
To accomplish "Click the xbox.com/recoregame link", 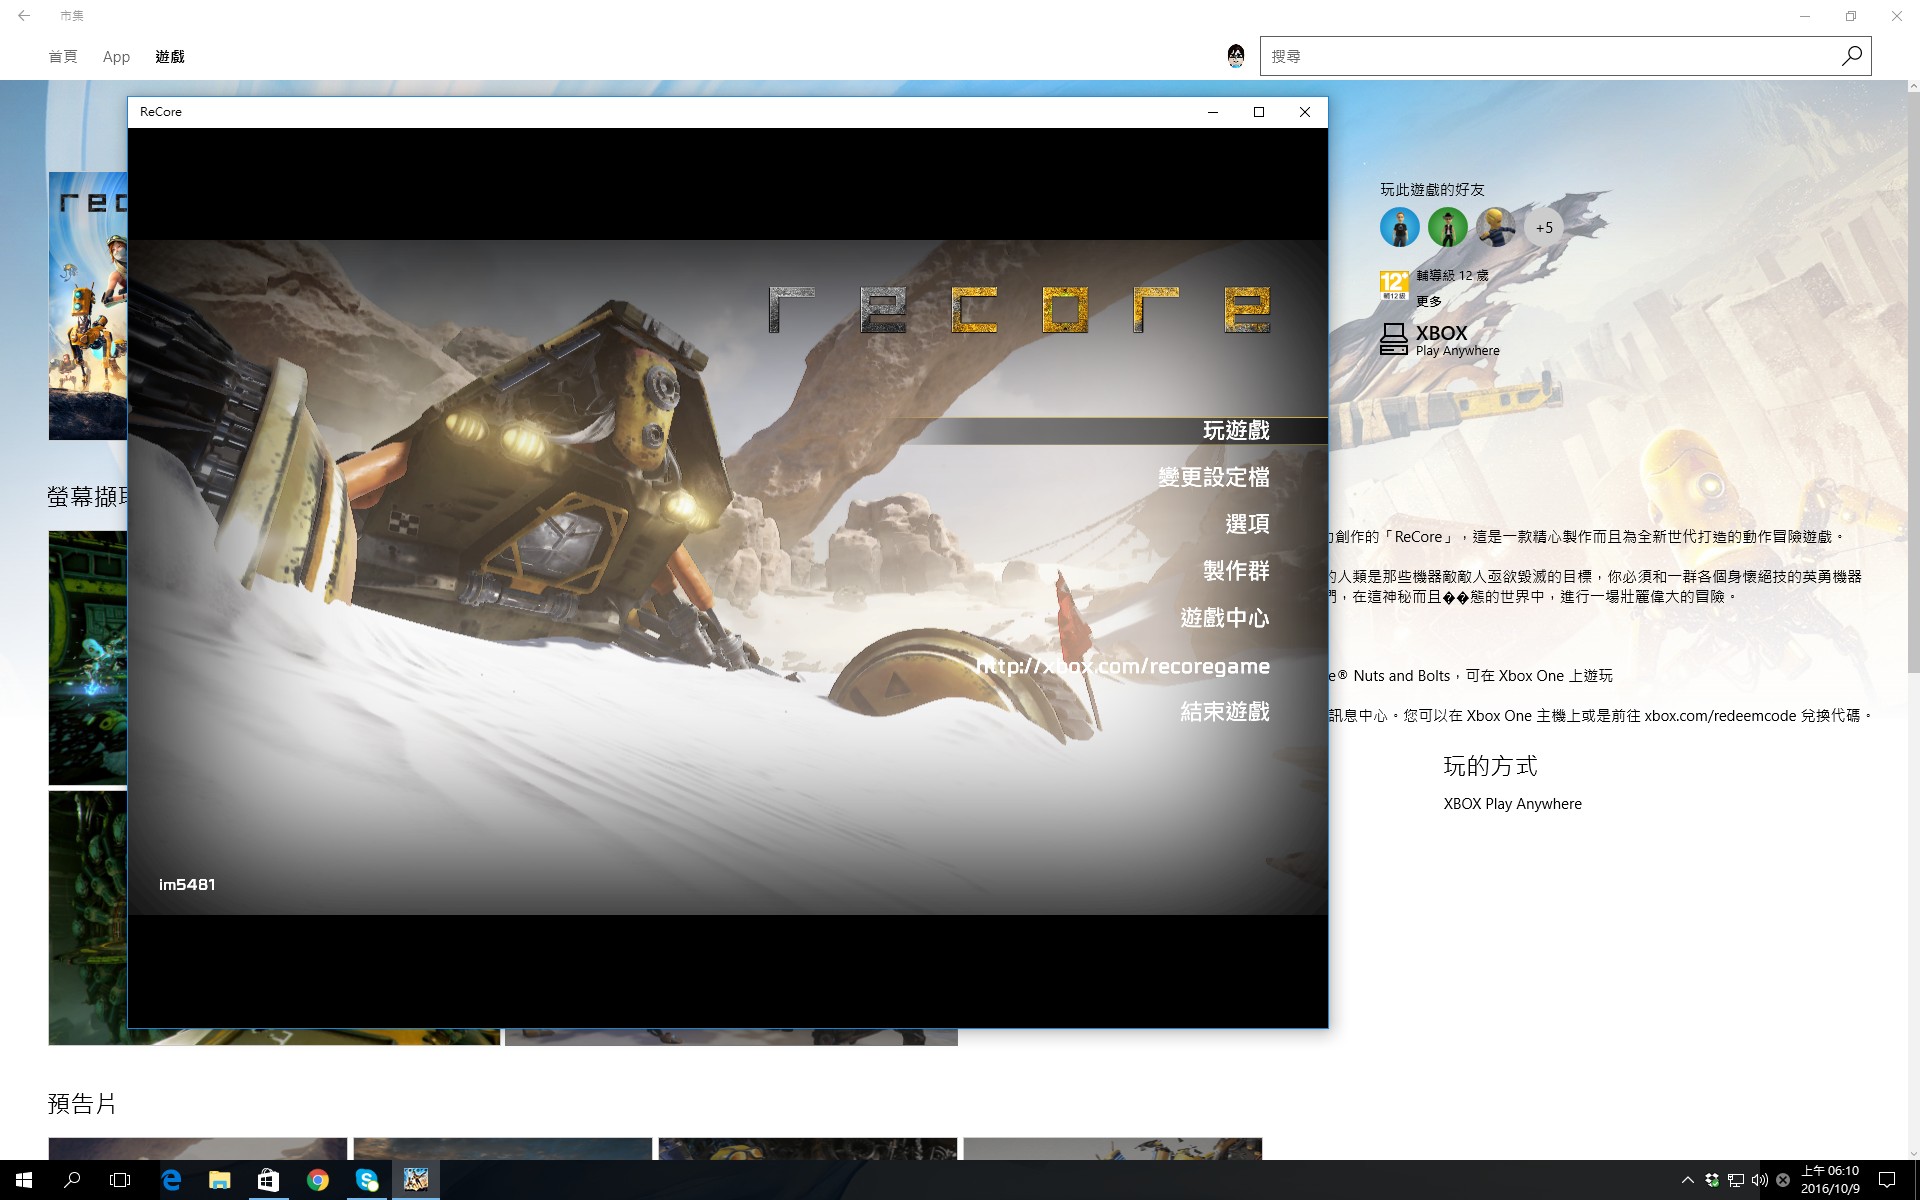I will click(x=1123, y=666).
